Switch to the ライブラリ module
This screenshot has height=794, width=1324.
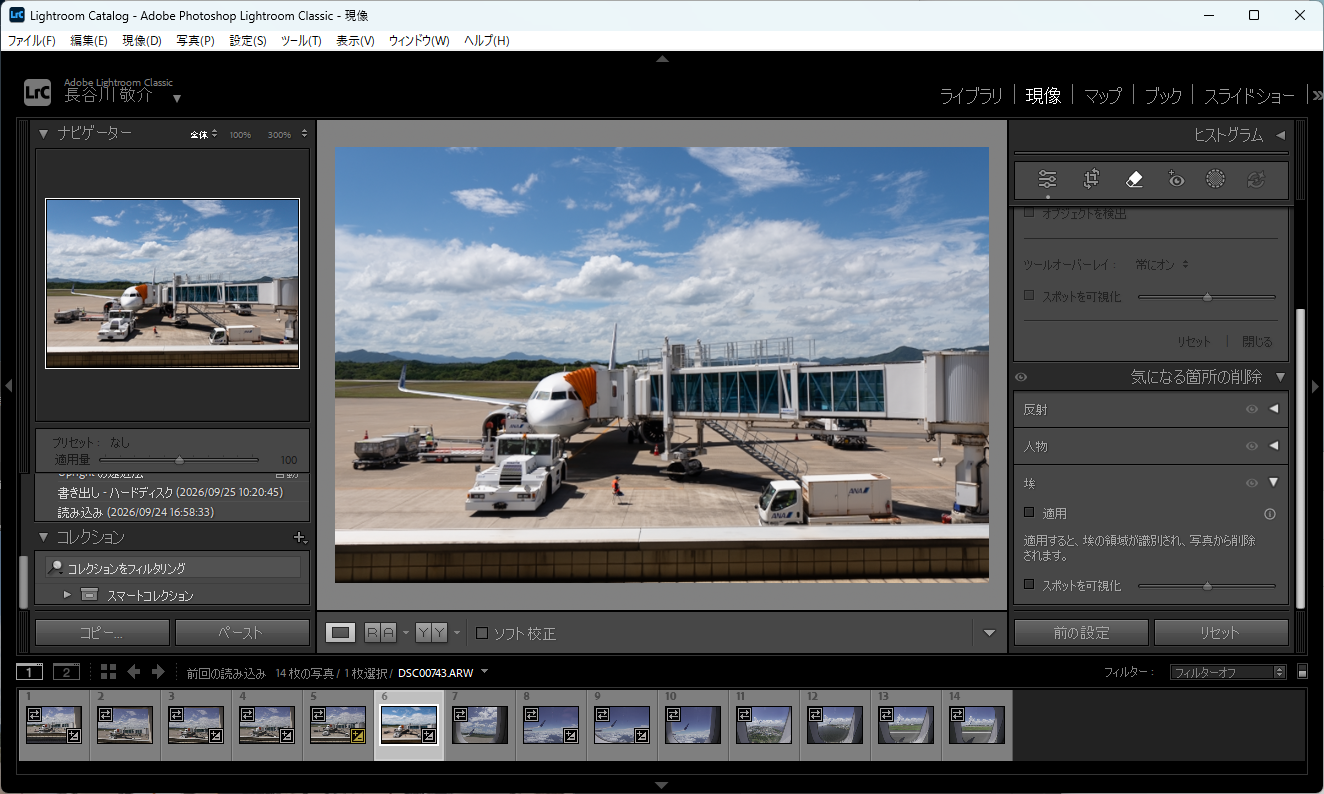pyautogui.click(x=970, y=96)
